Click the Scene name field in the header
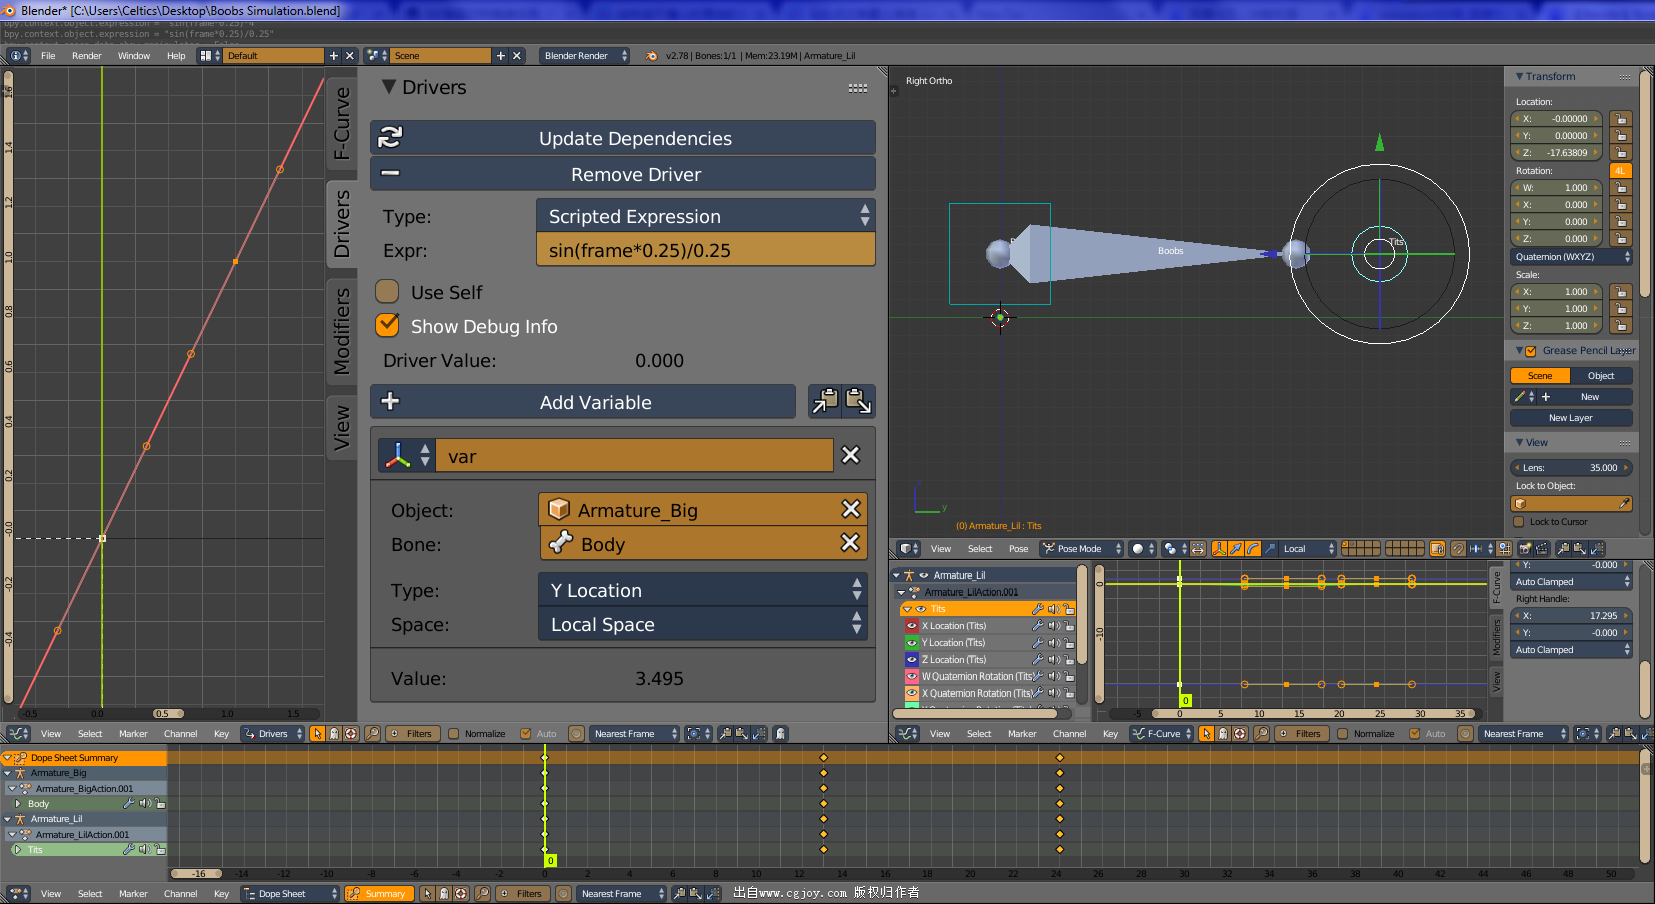The image size is (1655, 904). 441,56
